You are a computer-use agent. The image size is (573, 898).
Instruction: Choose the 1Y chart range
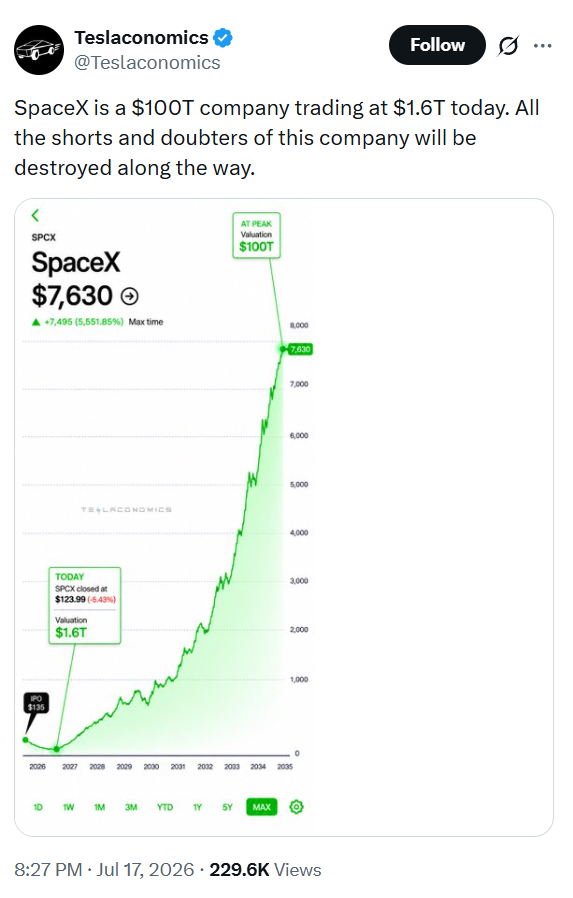pyautogui.click(x=197, y=807)
